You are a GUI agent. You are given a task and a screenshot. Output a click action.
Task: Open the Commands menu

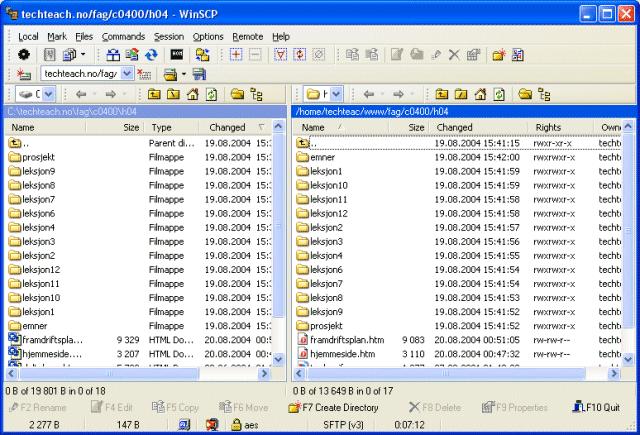coord(123,37)
